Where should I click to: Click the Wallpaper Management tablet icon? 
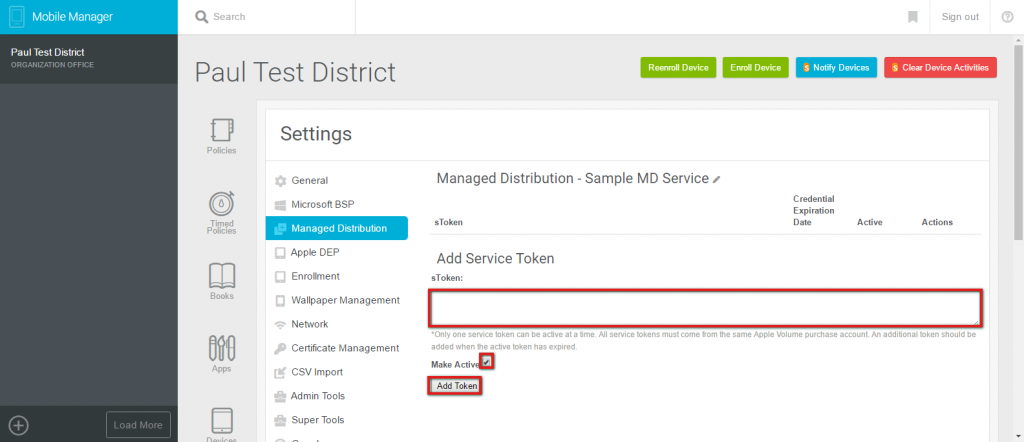pos(280,300)
